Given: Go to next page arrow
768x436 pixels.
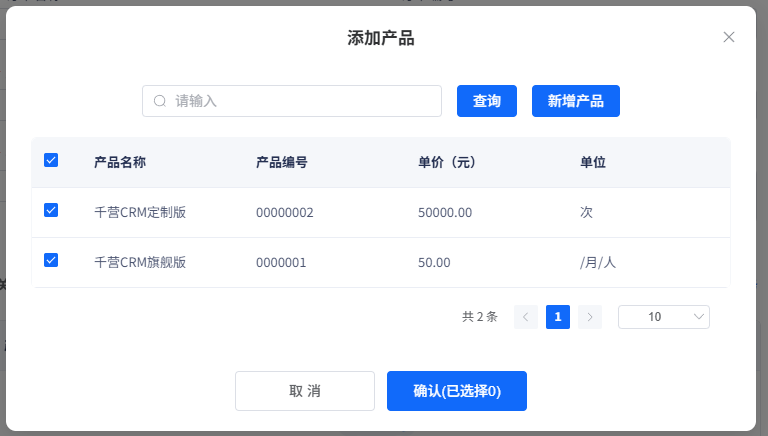Looking at the screenshot, I should click(590, 317).
